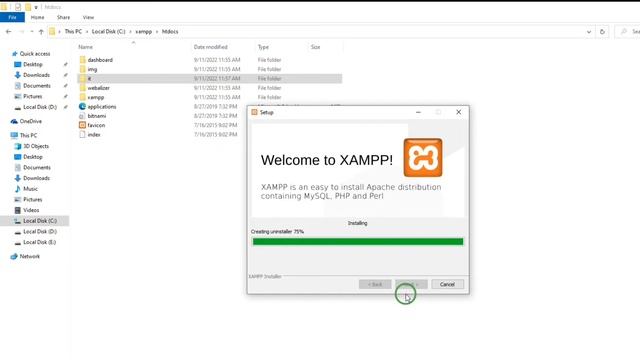Open Downloads under This PC

tap(36, 178)
